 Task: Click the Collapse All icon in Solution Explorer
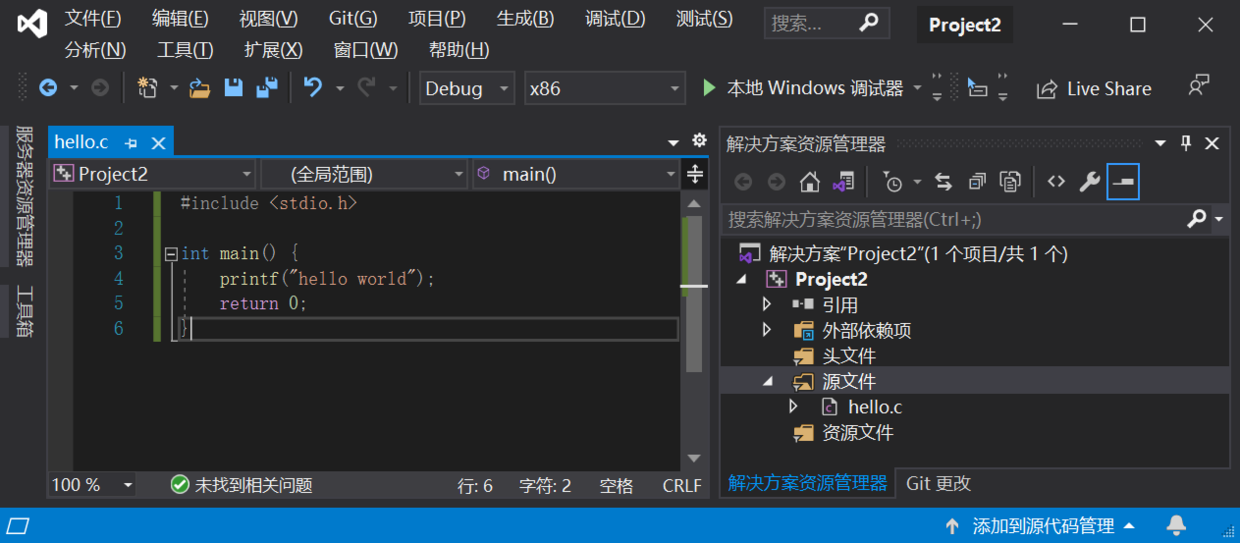977,181
